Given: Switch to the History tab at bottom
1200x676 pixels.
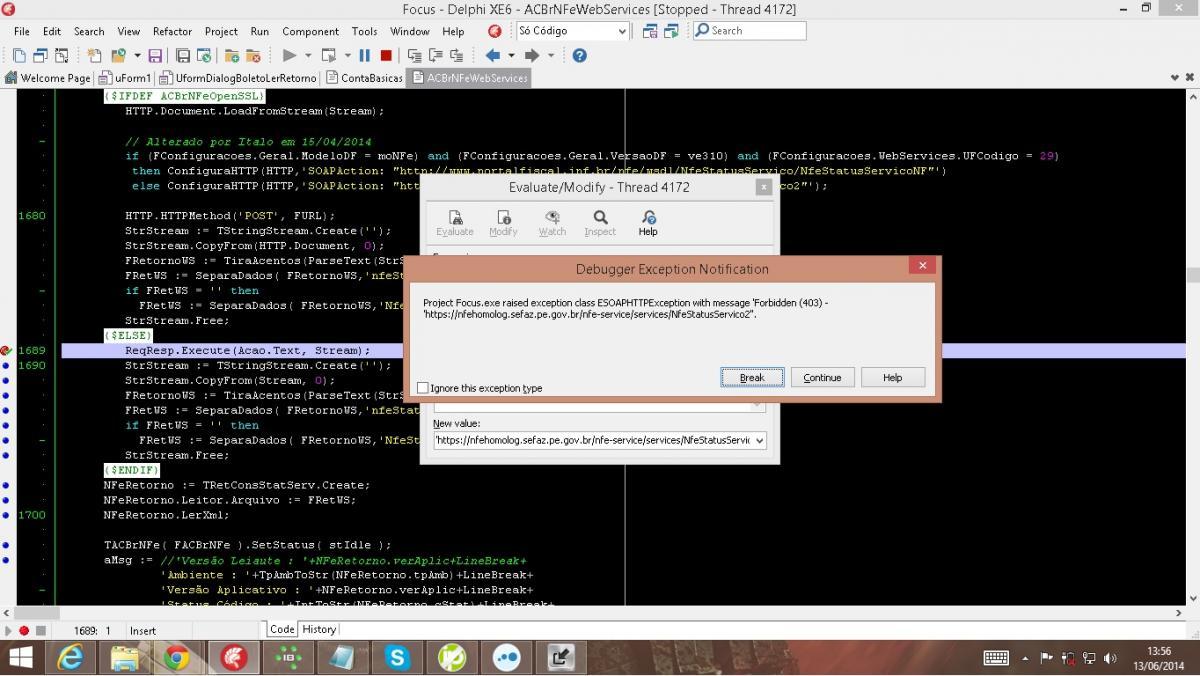Looking at the screenshot, I should click(319, 629).
